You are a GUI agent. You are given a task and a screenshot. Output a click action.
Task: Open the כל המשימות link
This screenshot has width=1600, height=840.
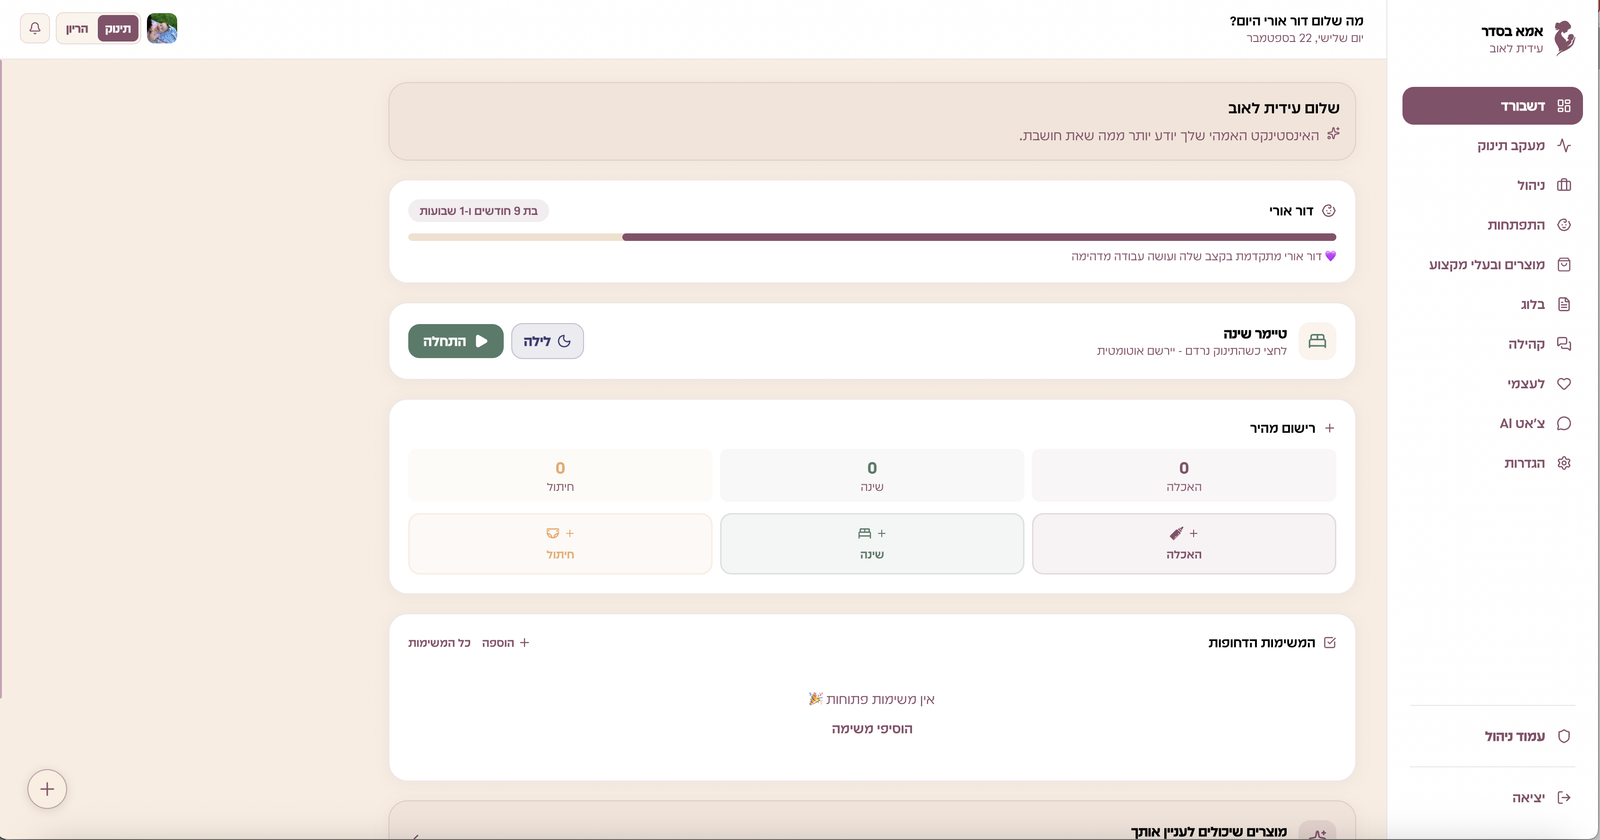(x=439, y=643)
